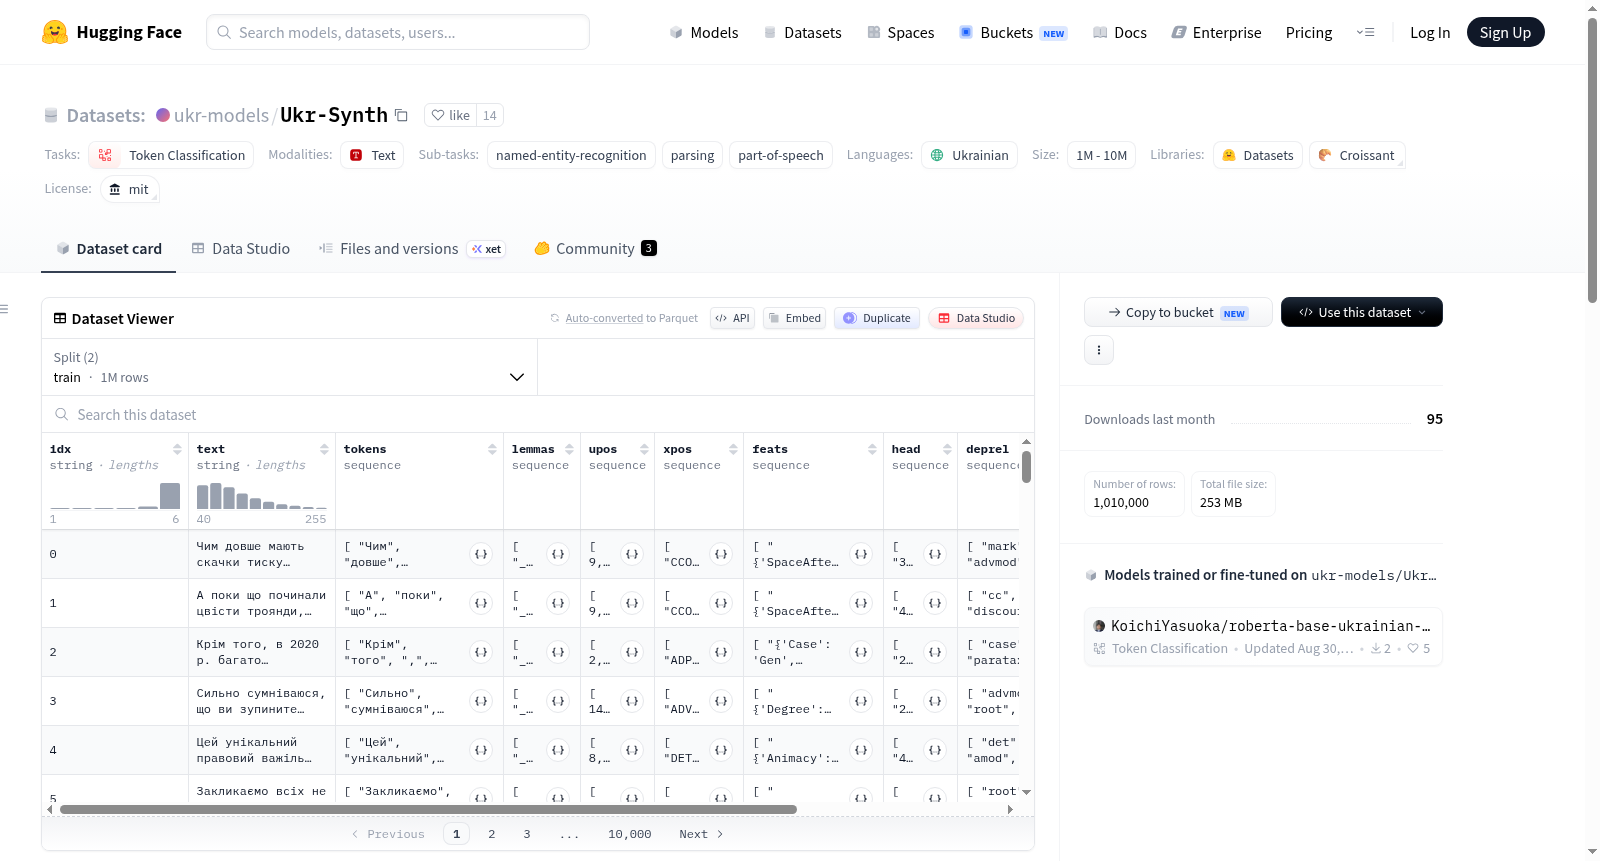Click the Log In link
The width and height of the screenshot is (1600, 861).
(x=1430, y=32)
